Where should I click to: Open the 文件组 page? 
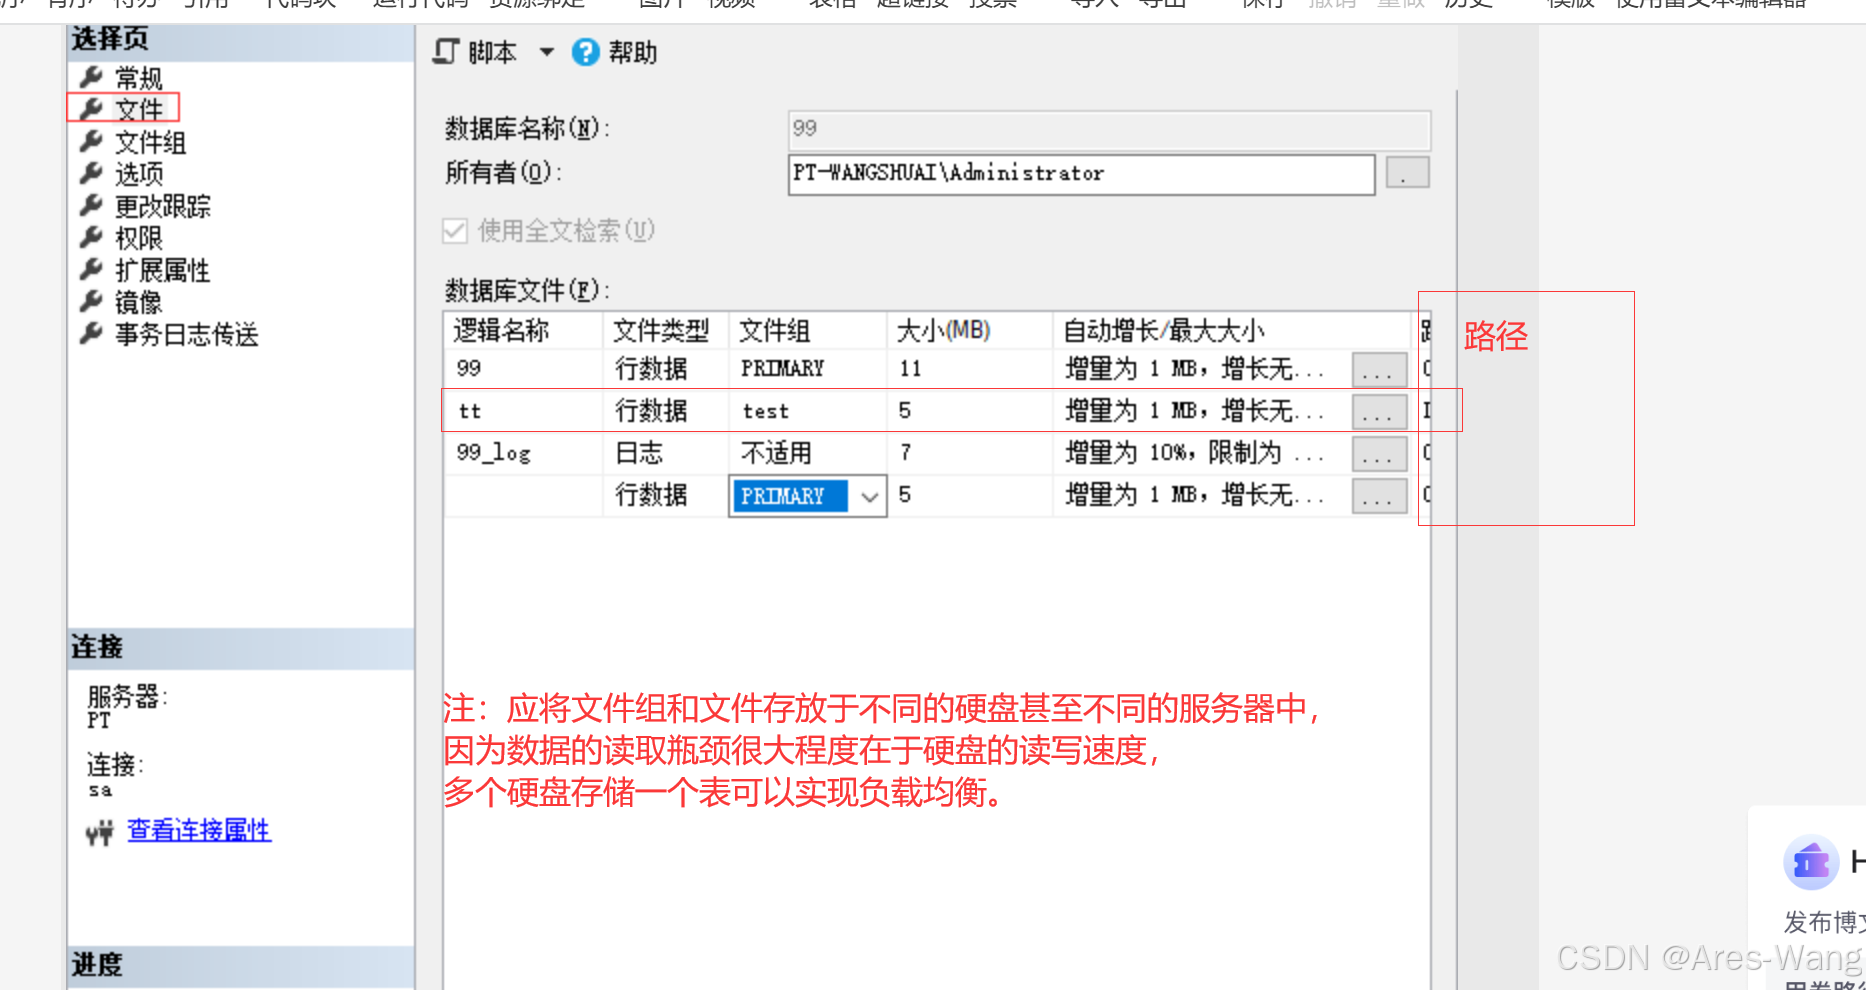[x=150, y=142]
